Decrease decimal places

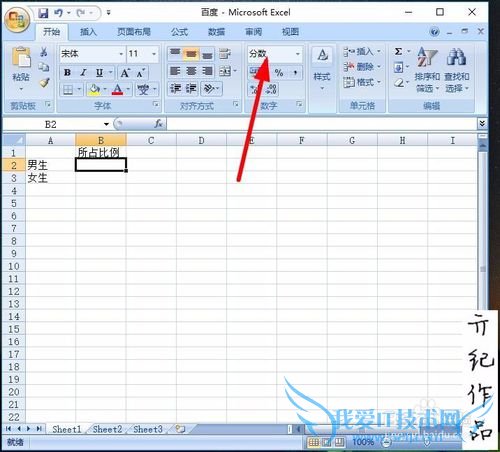click(x=271, y=89)
